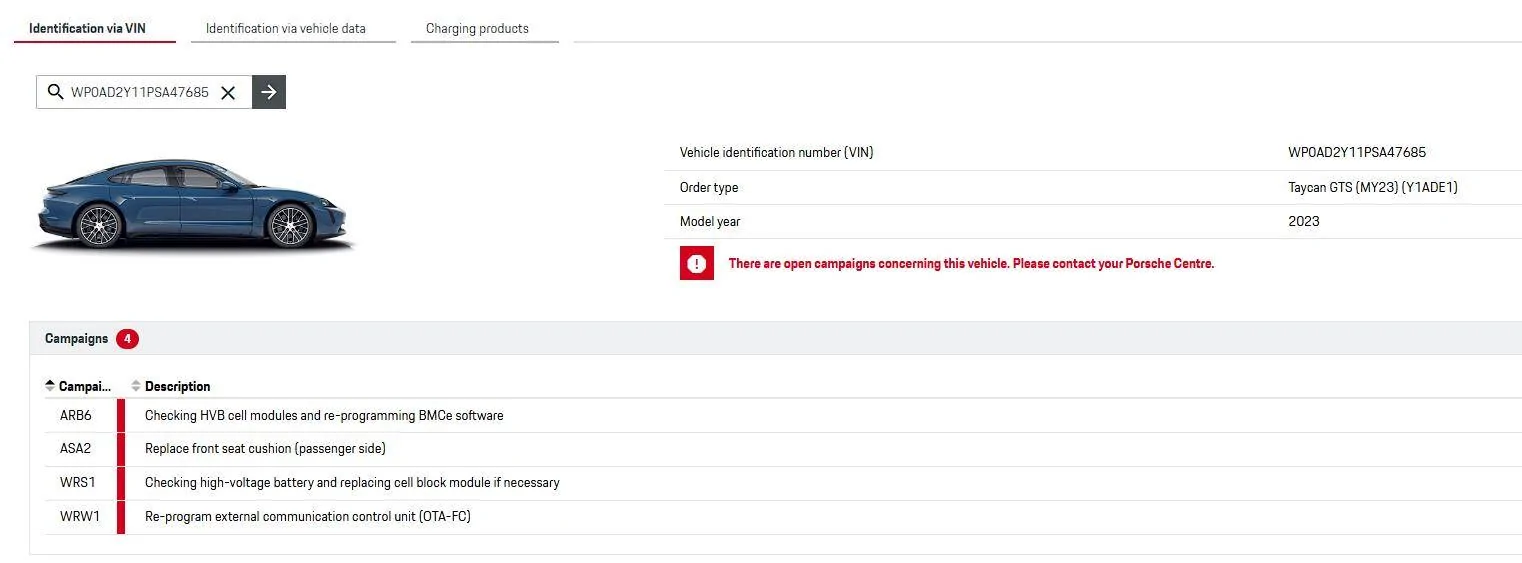Switch to Identification via VIN tab

88,28
